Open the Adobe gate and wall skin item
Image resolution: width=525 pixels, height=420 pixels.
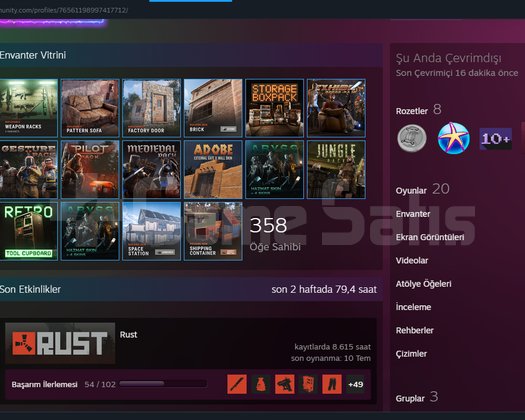coord(213,169)
